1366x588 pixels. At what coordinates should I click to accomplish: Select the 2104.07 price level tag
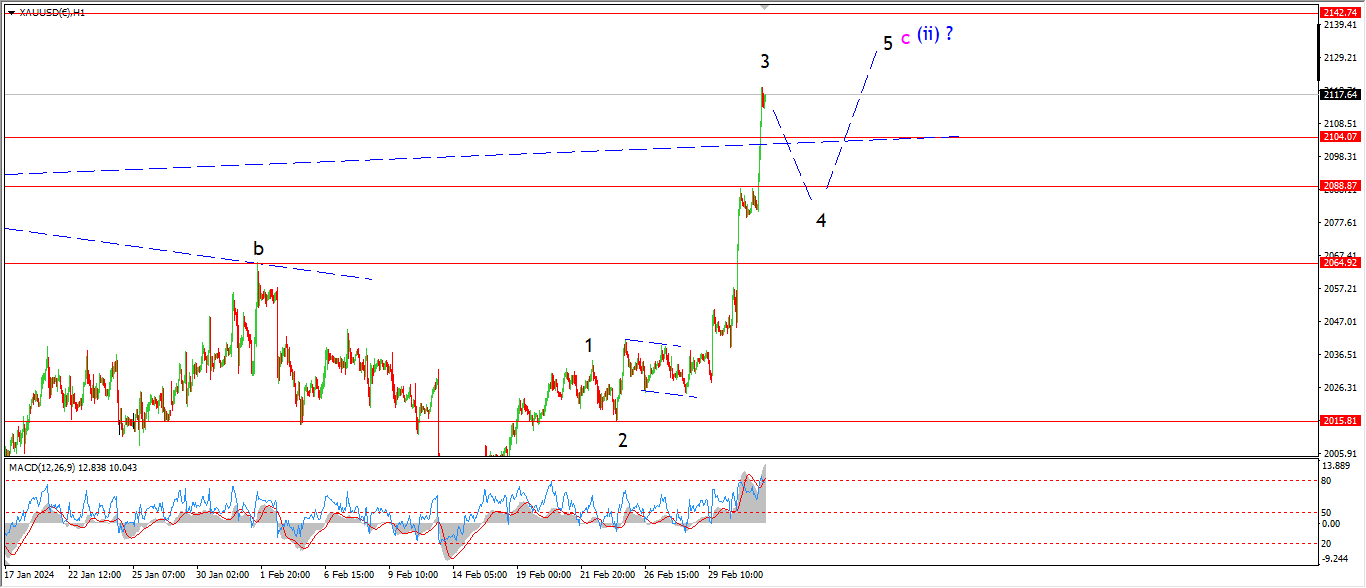[x=1339, y=137]
